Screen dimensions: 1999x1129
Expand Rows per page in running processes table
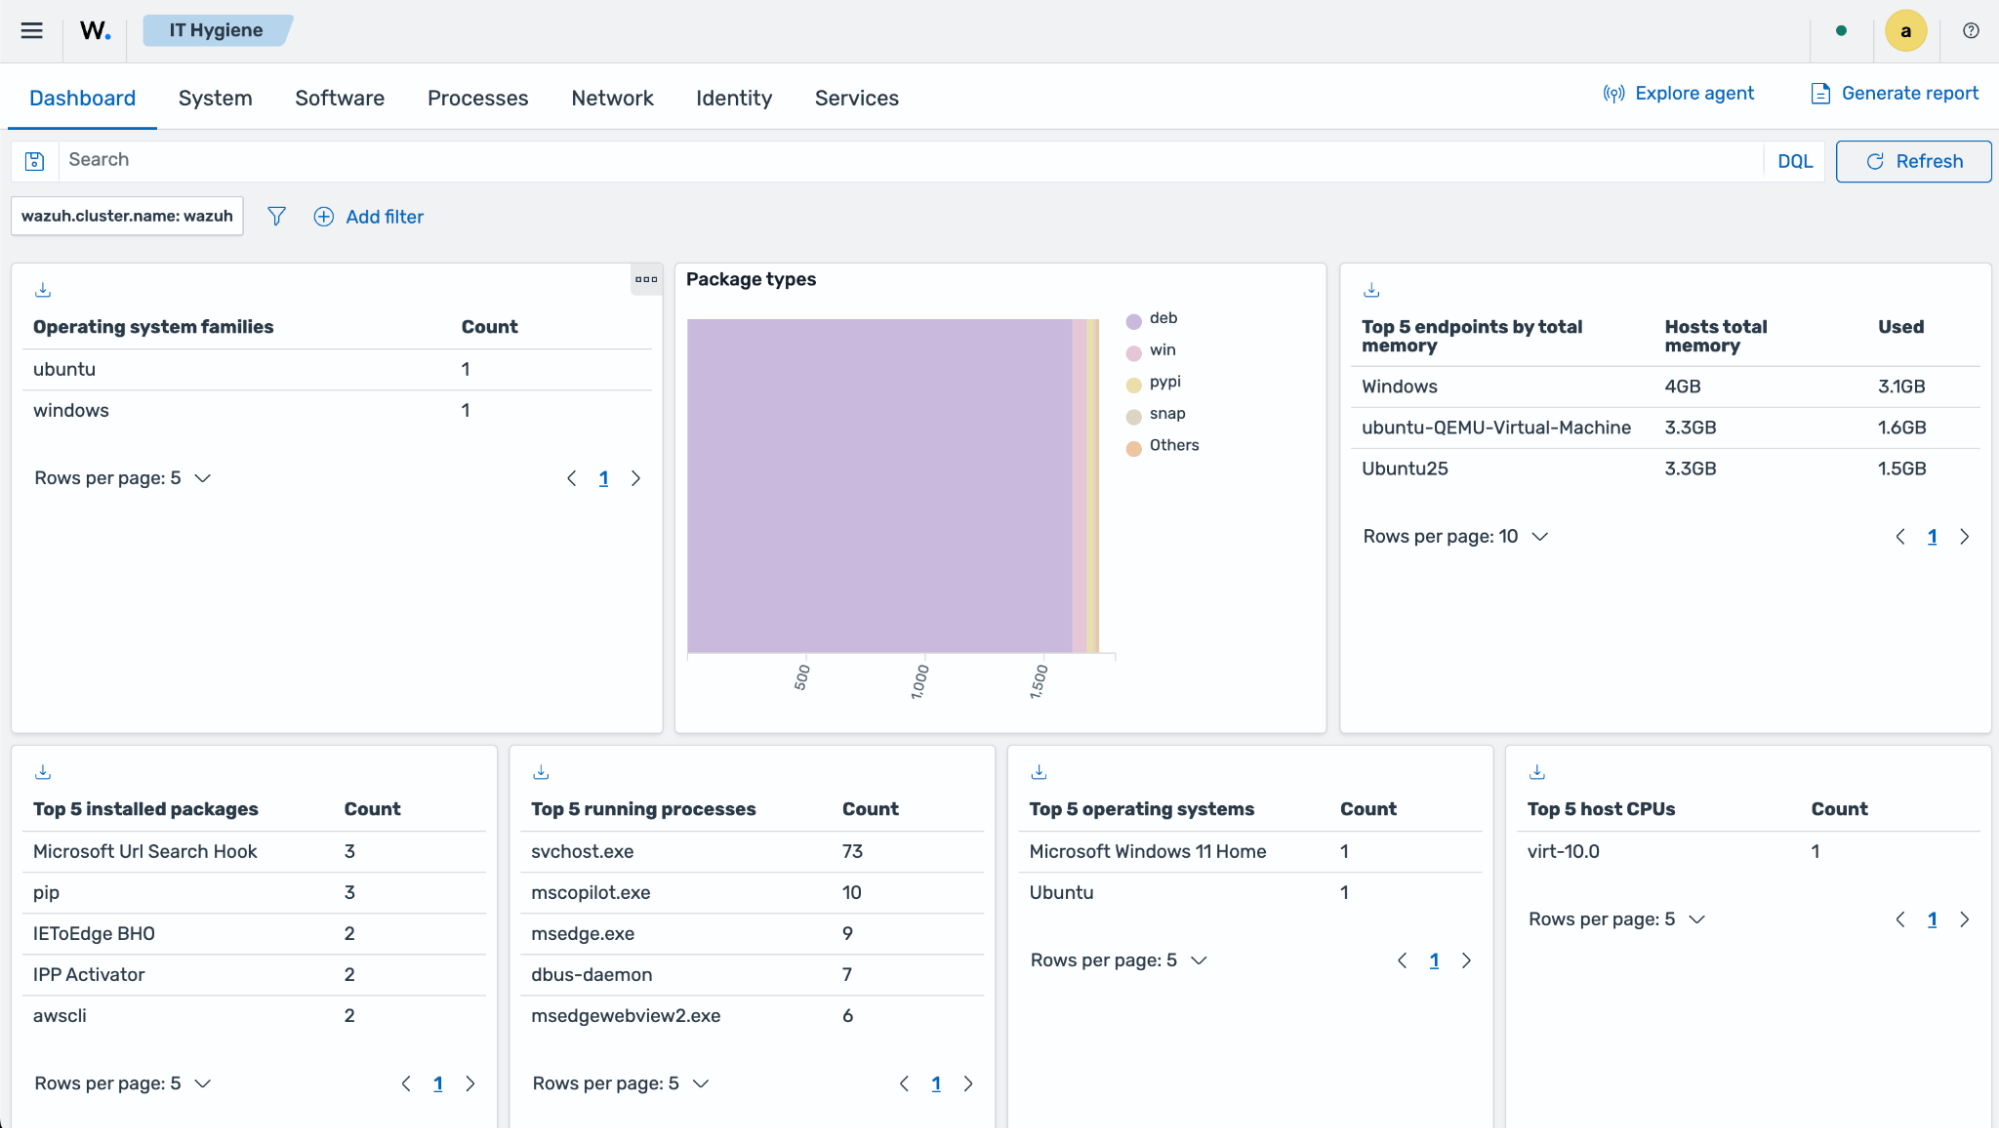[x=621, y=1084]
